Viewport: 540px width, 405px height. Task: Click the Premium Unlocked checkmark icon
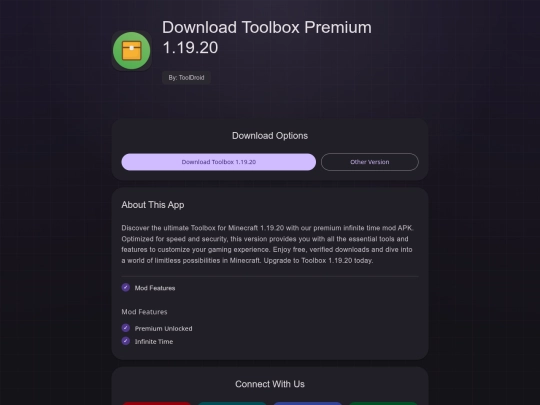pyautogui.click(x=126, y=328)
